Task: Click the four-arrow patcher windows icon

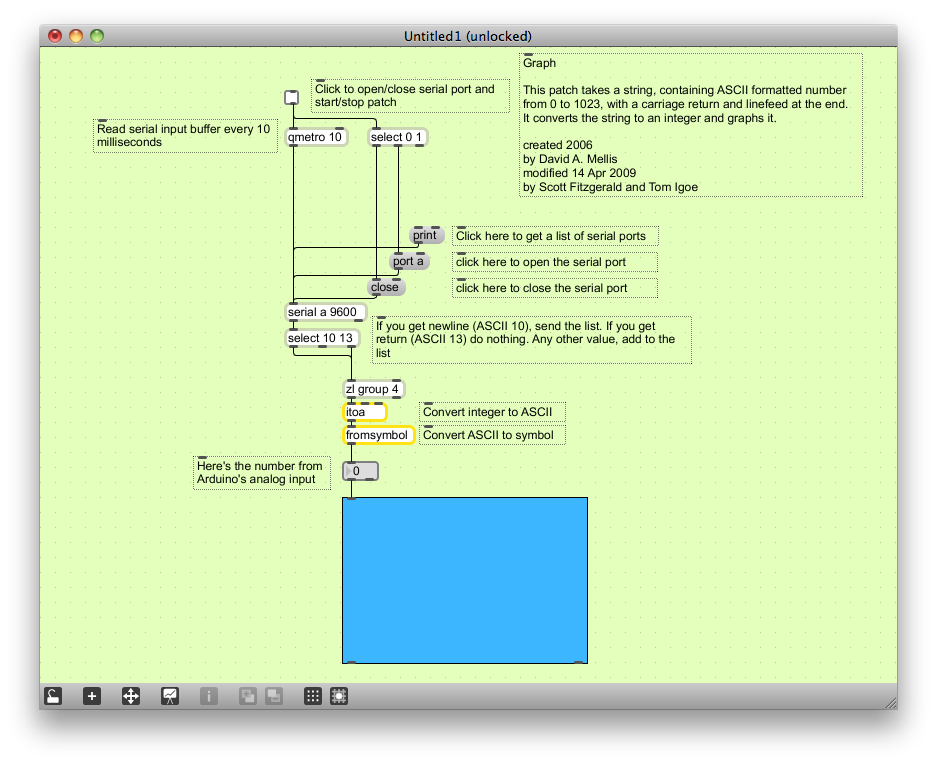Action: point(131,696)
